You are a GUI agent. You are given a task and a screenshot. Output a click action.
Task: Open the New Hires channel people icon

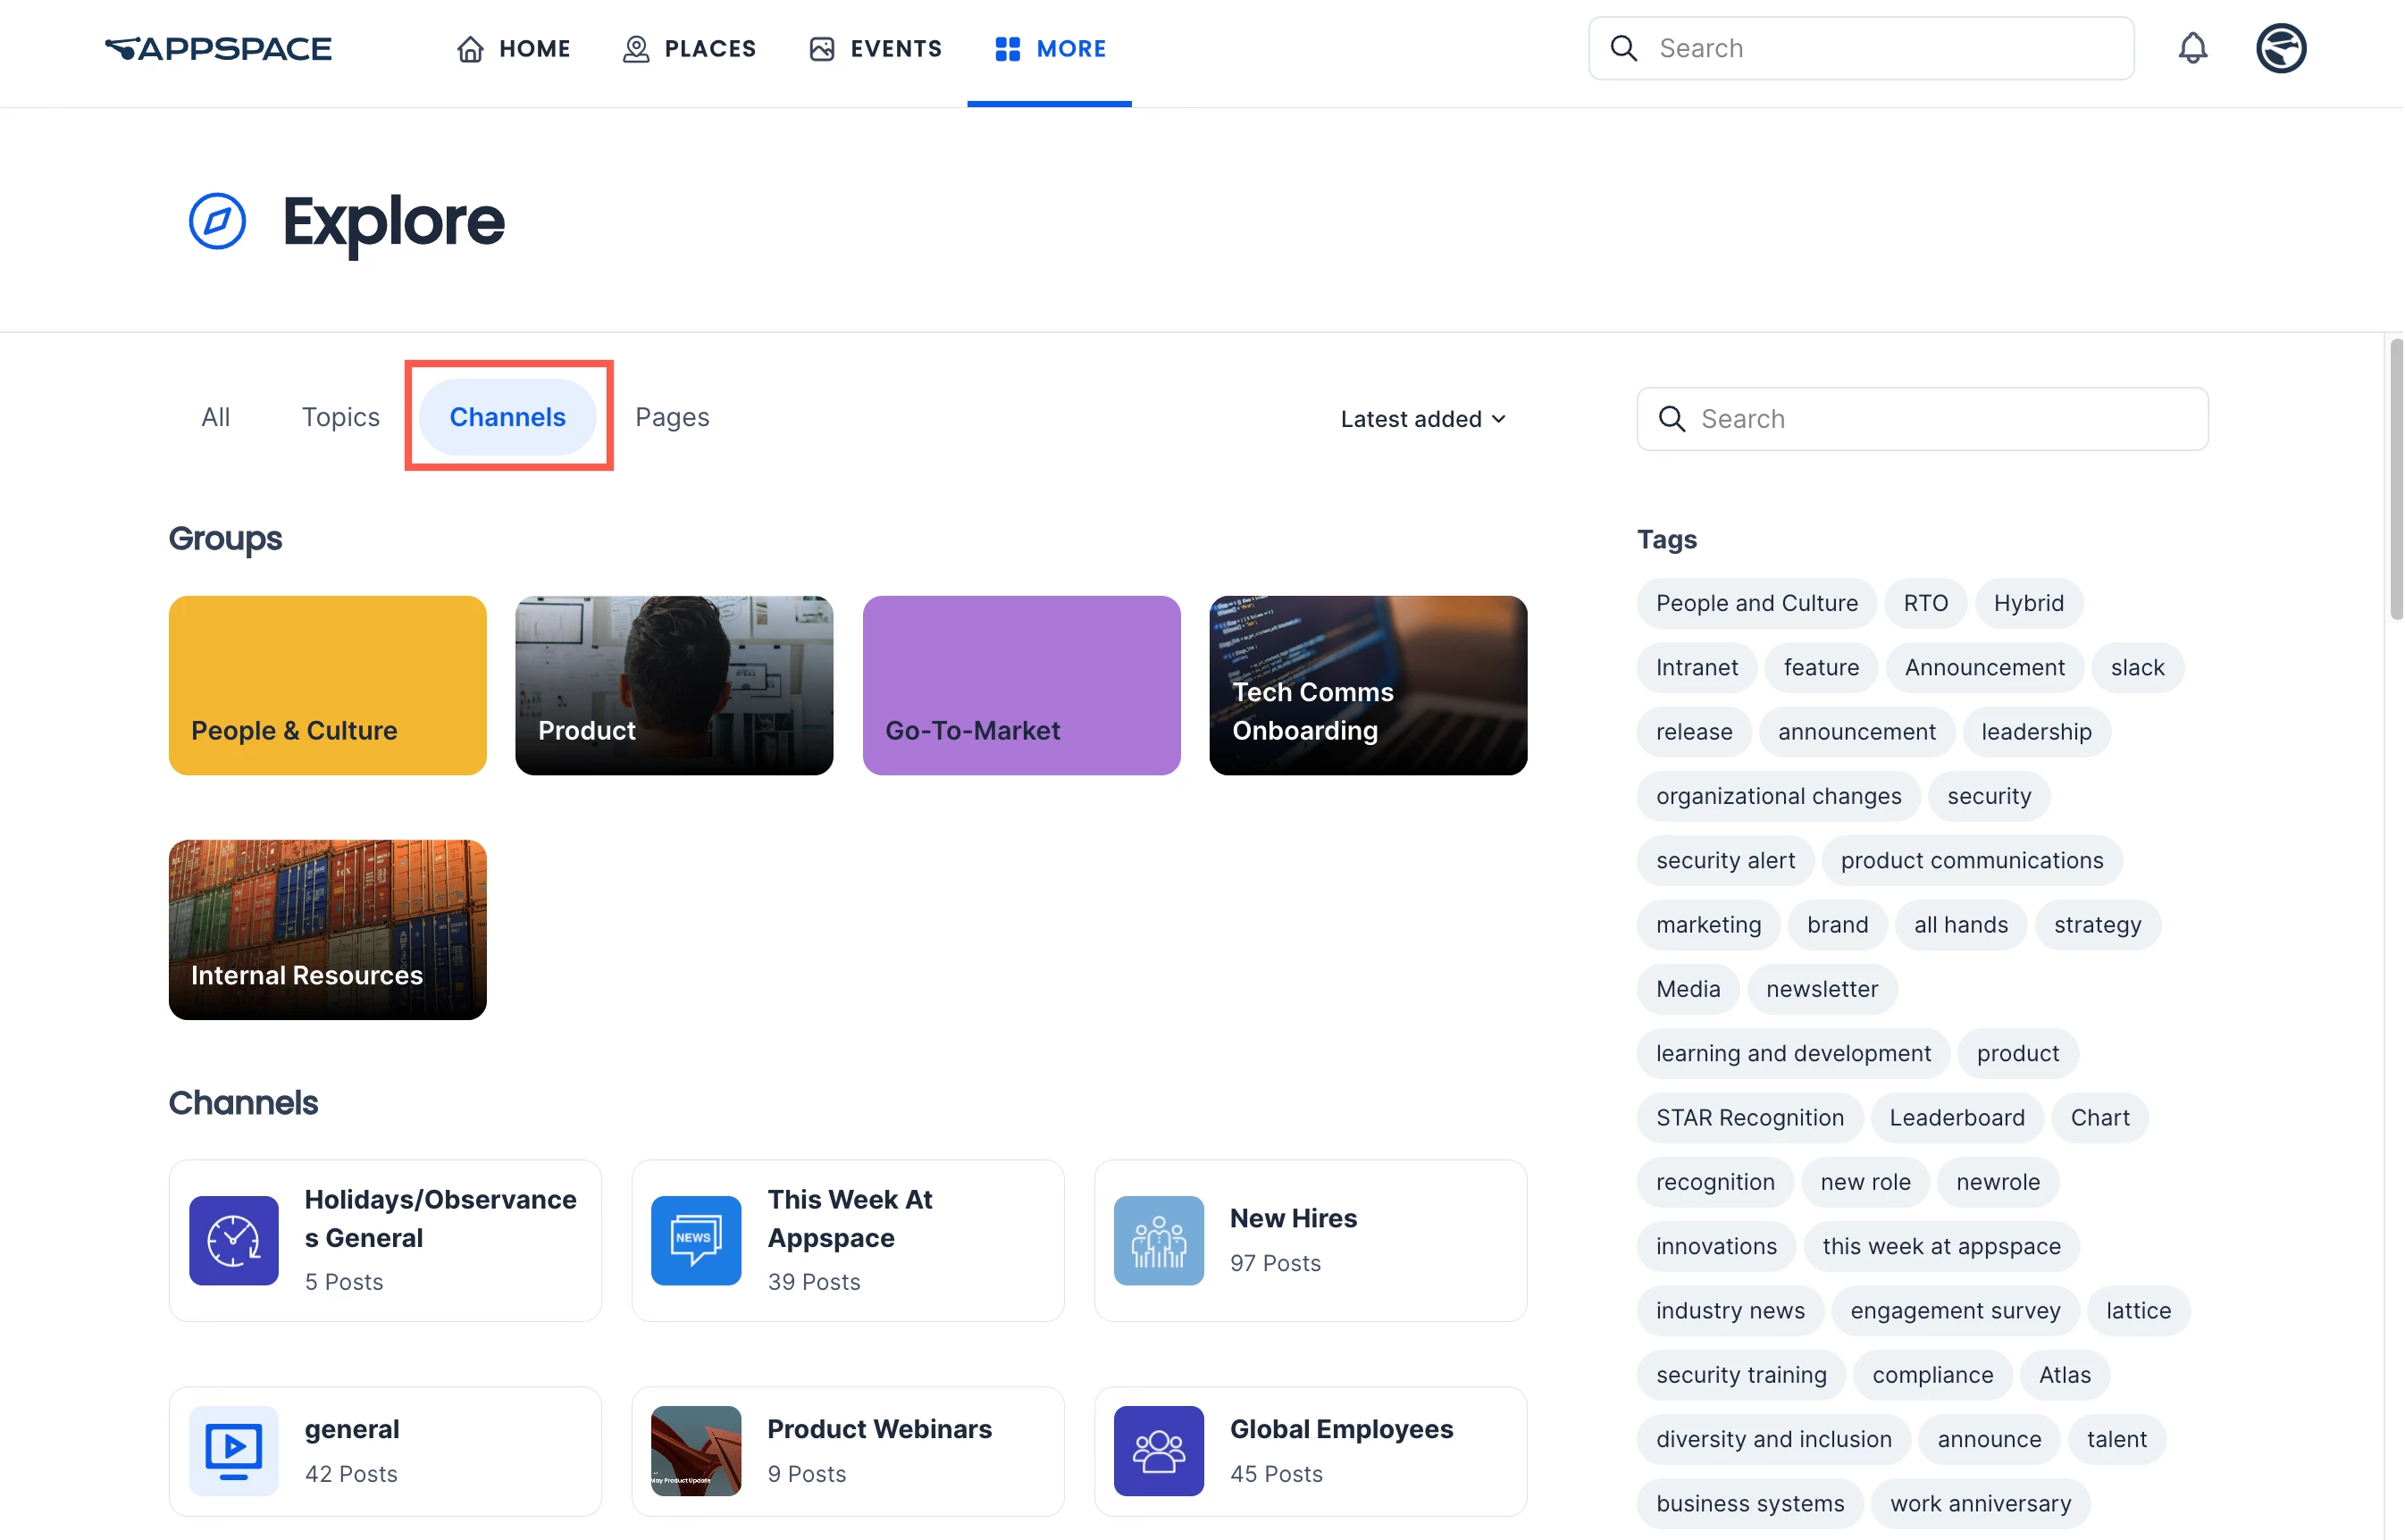point(1158,1240)
